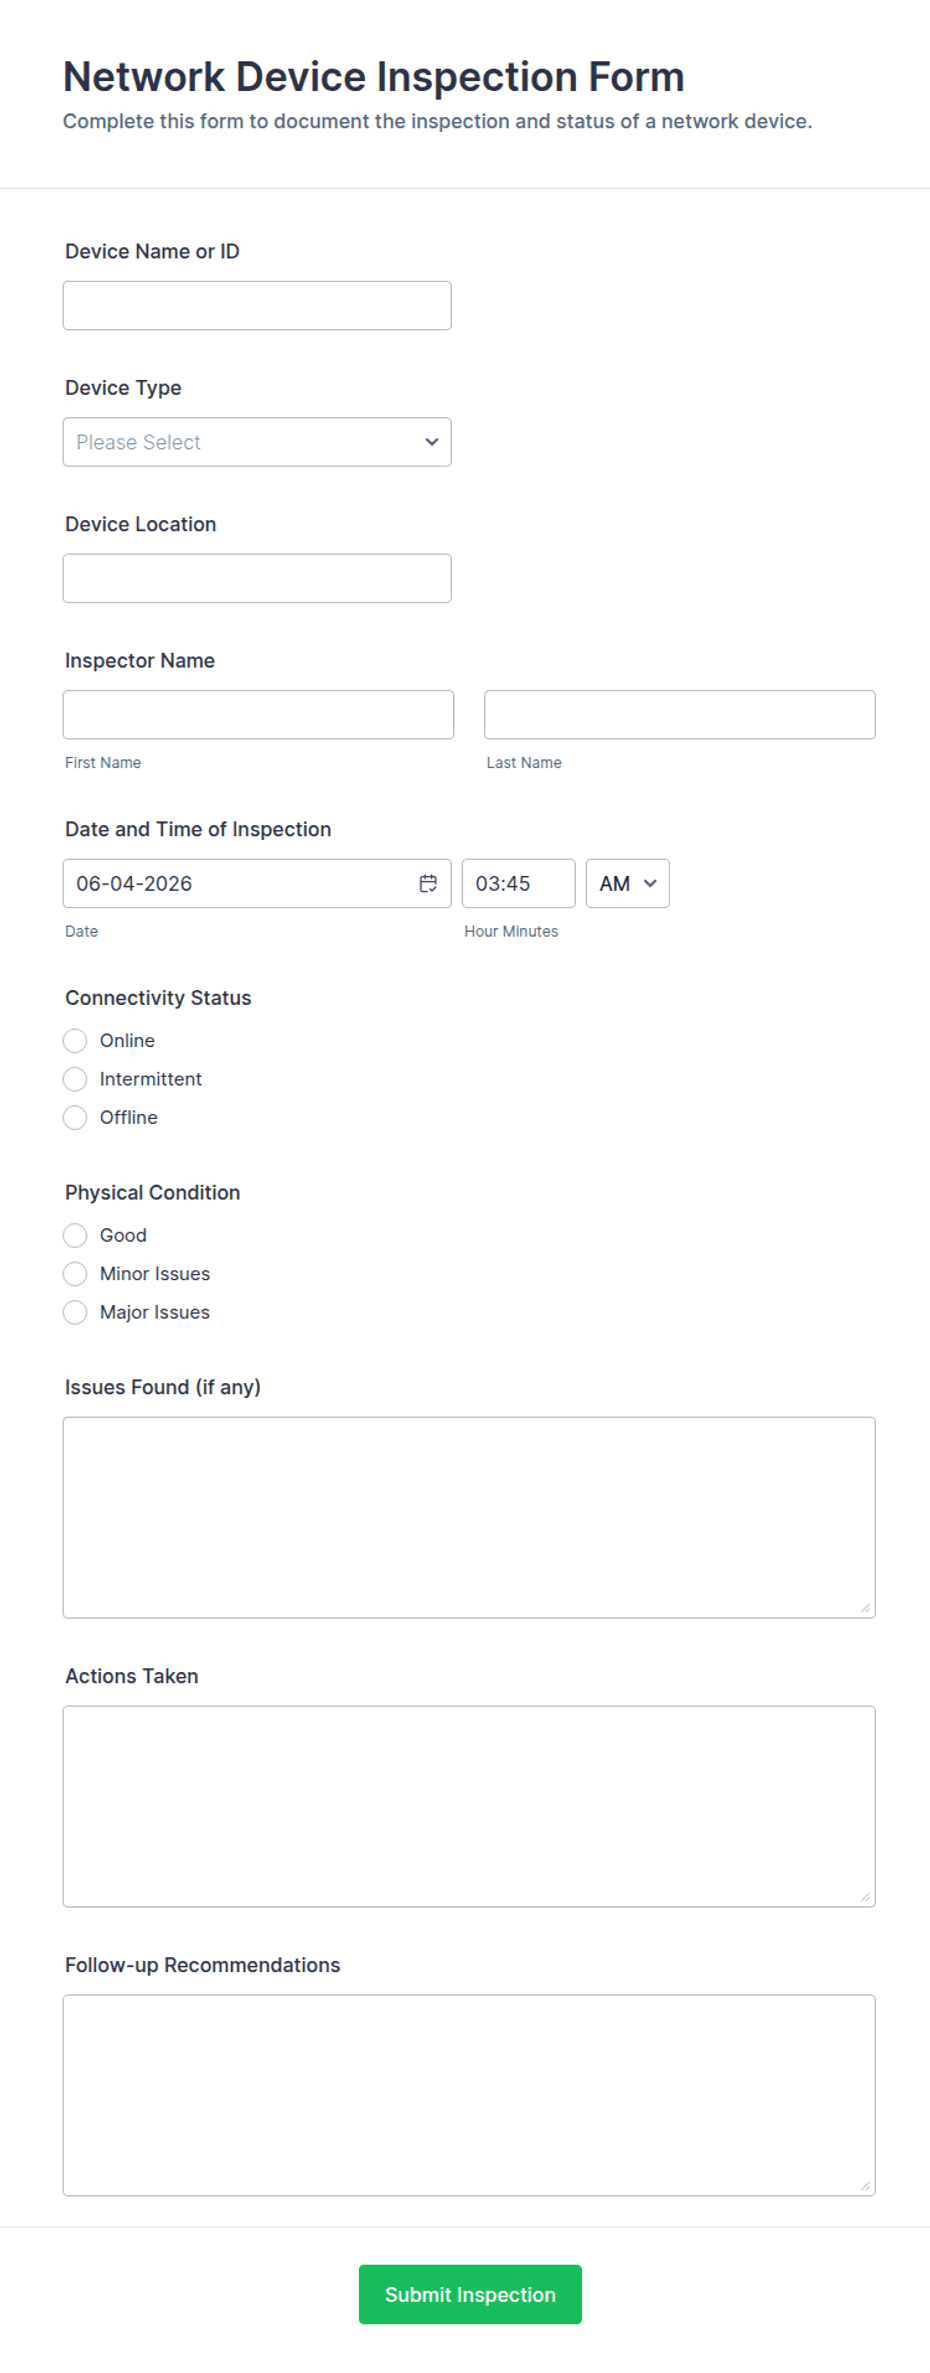
Task: Mark physical condition as Good
Action: coord(75,1235)
